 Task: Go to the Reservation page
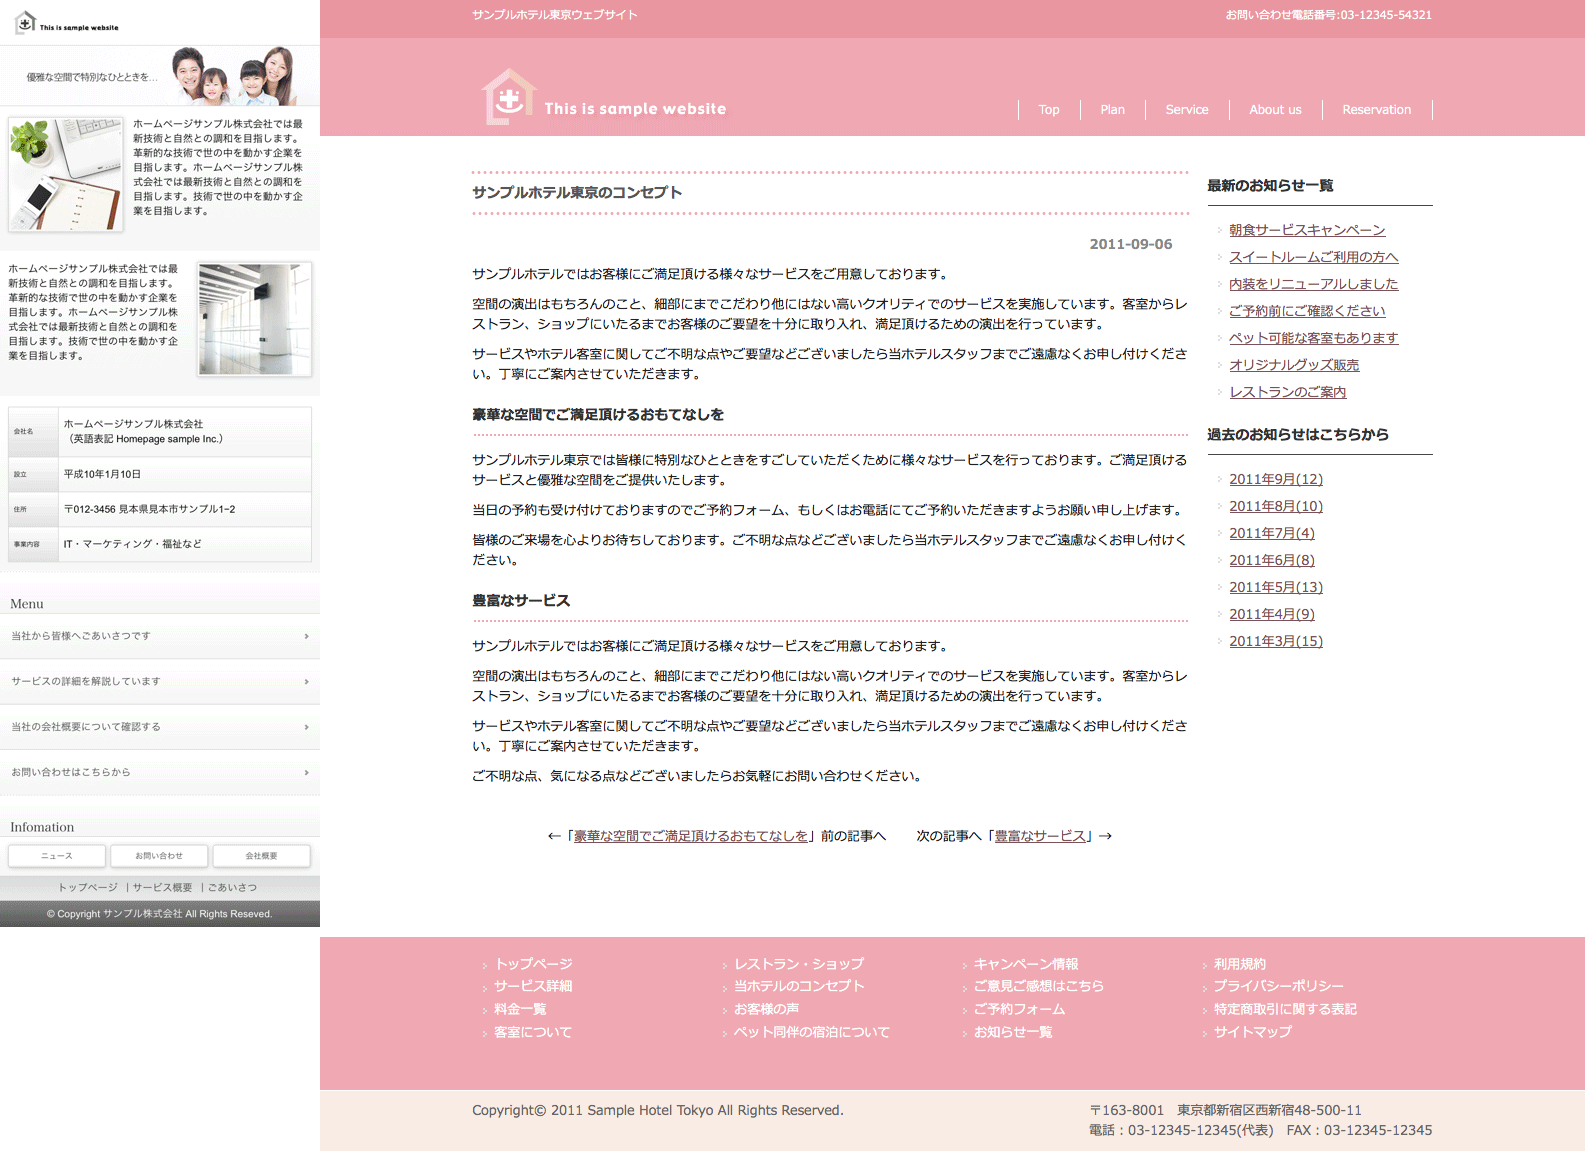coord(1376,110)
